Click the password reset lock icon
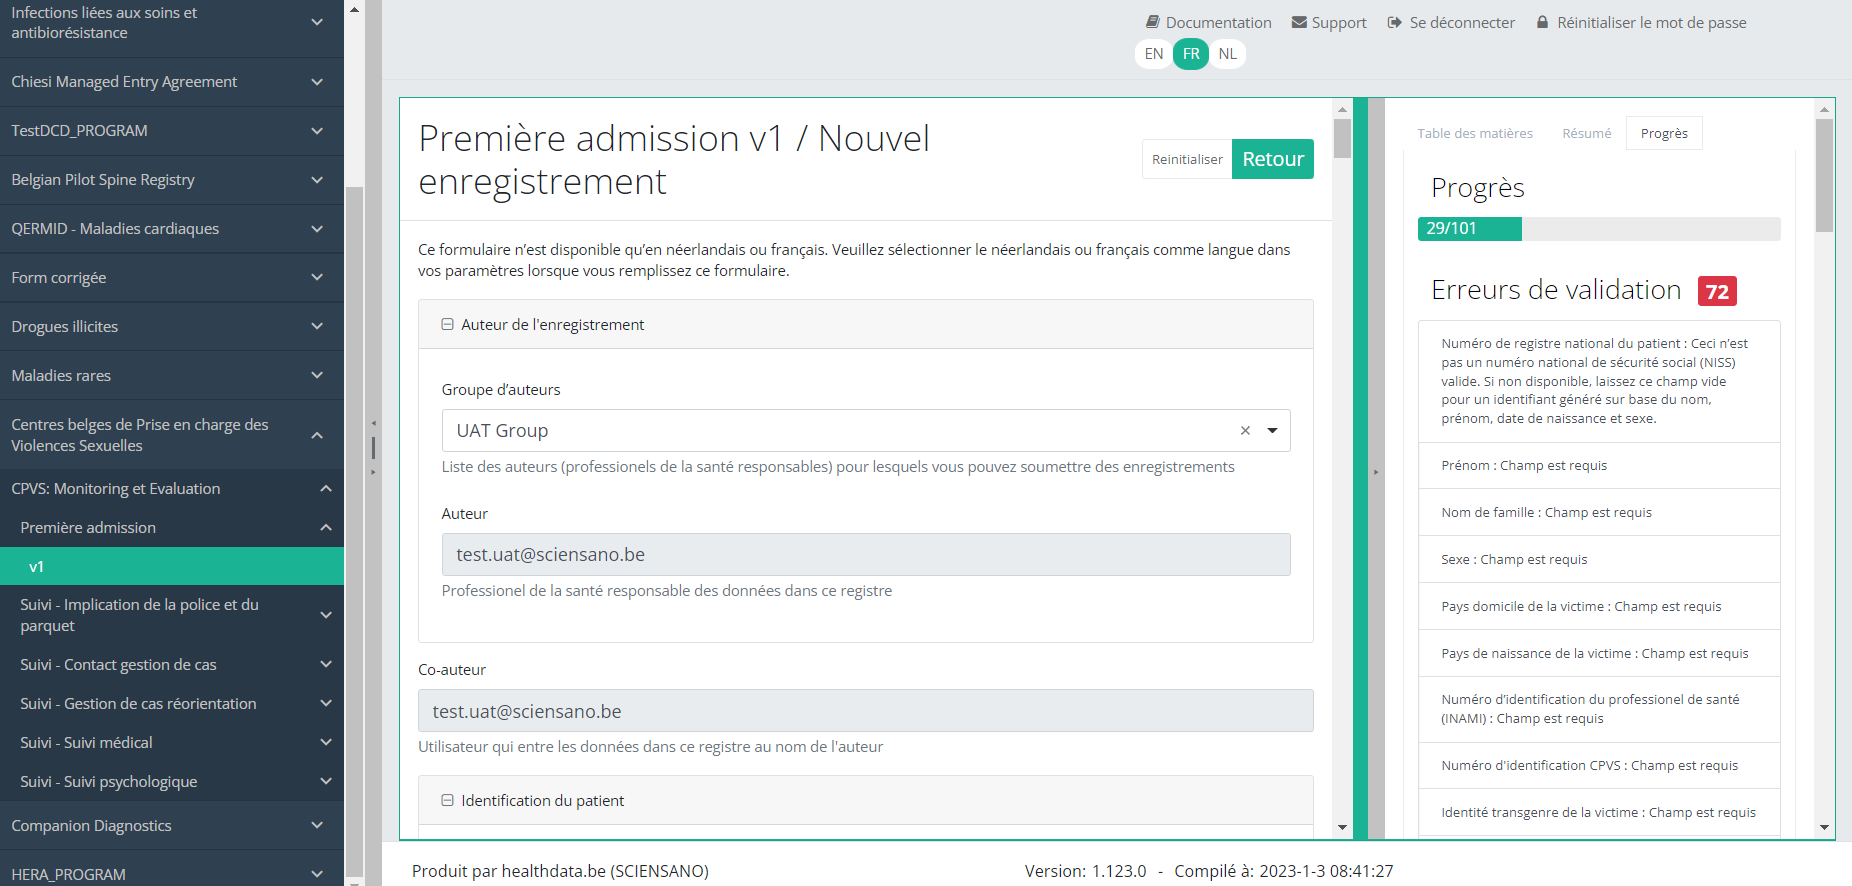Screen dimensions: 1852x886 pyautogui.click(x=1542, y=22)
